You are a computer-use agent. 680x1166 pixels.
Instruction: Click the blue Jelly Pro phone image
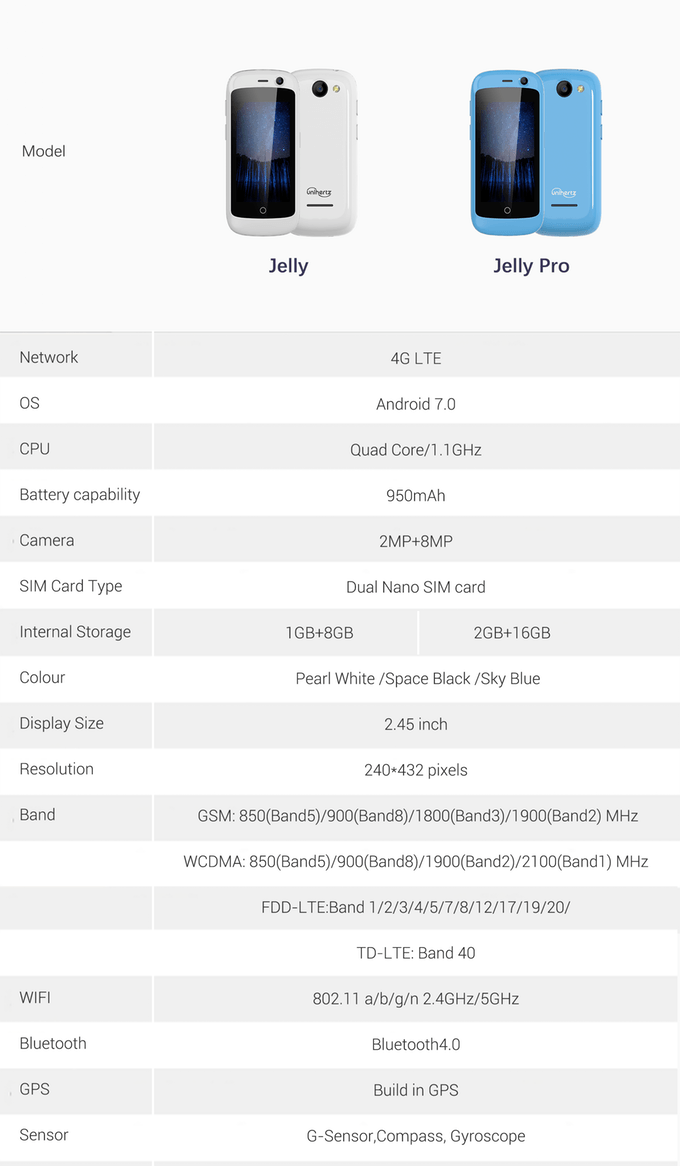(x=534, y=152)
